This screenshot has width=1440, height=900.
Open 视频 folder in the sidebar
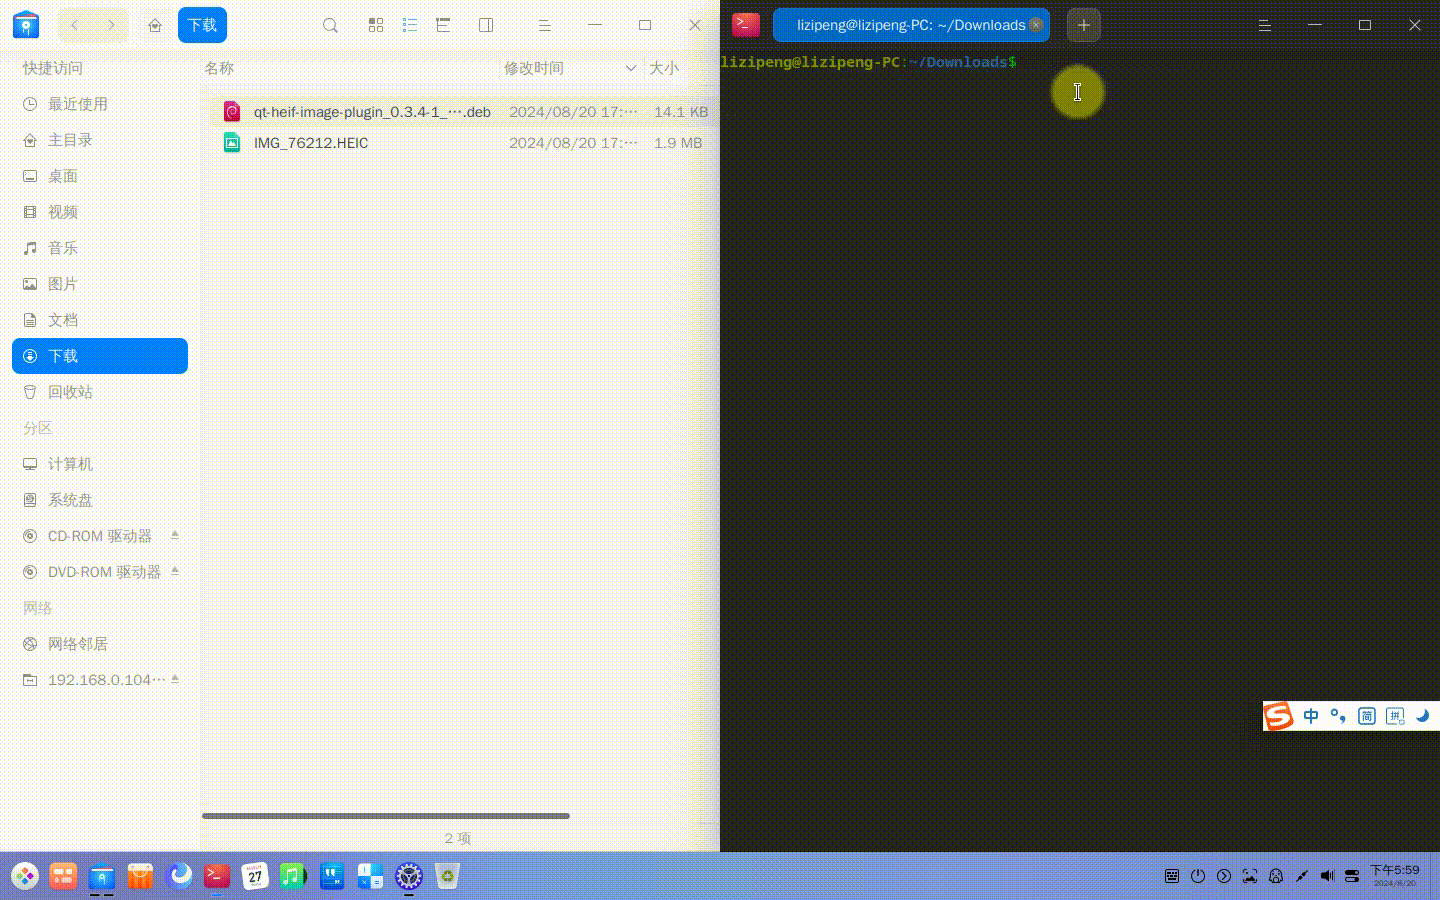pyautogui.click(x=100, y=212)
